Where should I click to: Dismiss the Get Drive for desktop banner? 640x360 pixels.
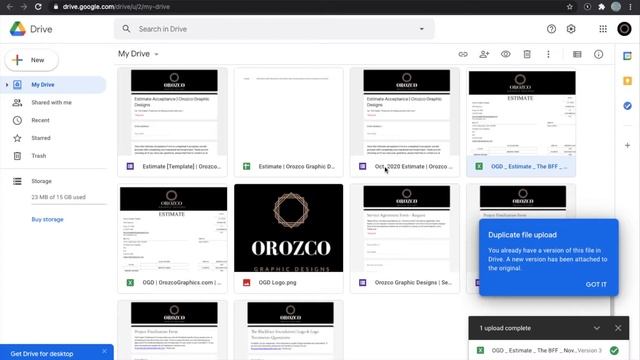coord(104,351)
